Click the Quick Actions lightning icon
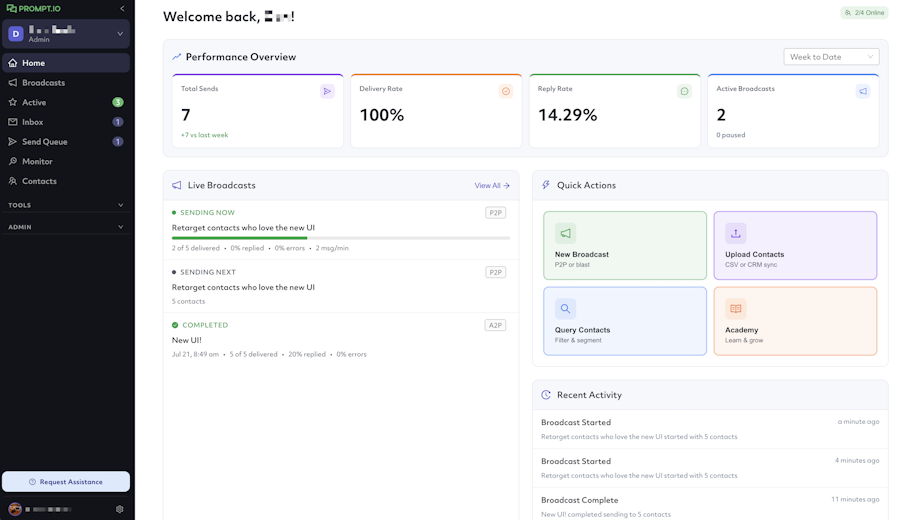 (546, 185)
